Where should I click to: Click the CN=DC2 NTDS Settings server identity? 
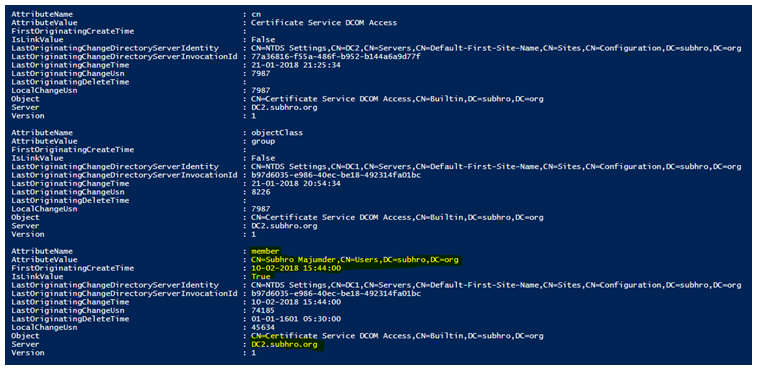pyautogui.click(x=496, y=48)
